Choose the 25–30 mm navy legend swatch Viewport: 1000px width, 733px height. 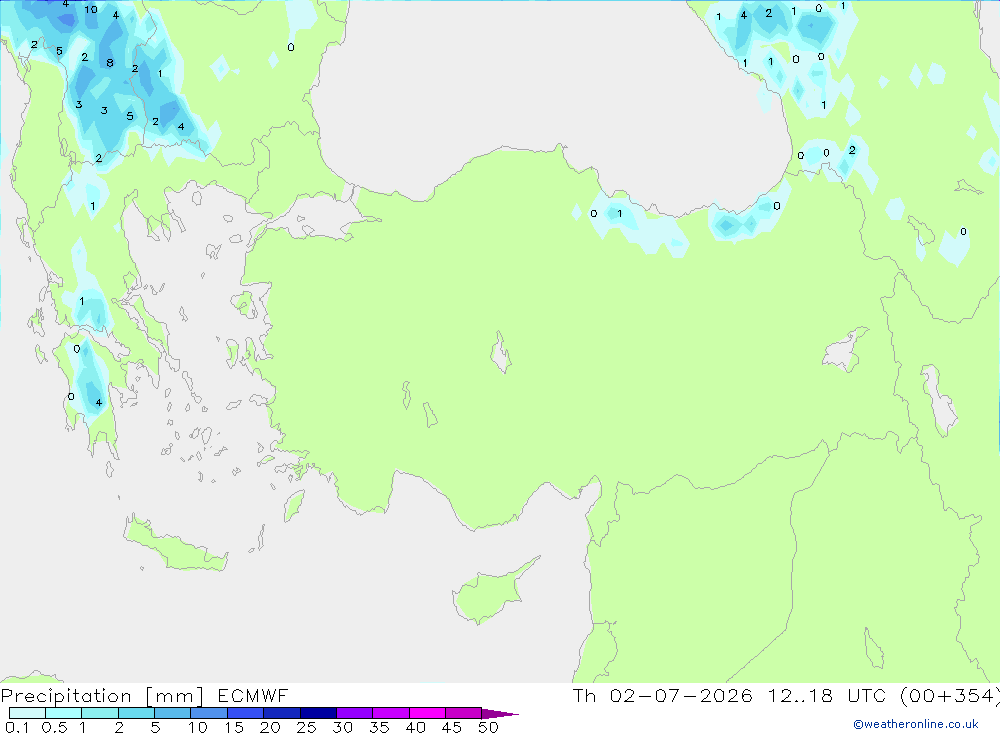(x=318, y=713)
